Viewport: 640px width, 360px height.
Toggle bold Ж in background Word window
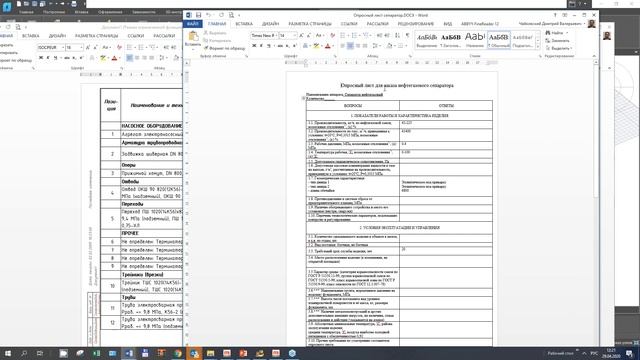[x=41, y=58]
